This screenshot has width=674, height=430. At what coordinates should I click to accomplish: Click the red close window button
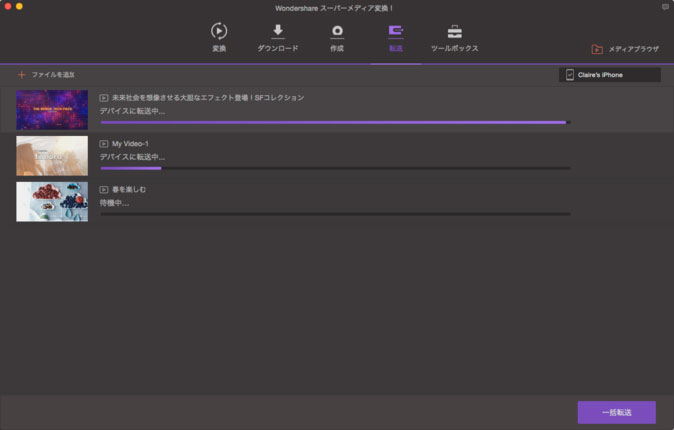coord(8,6)
